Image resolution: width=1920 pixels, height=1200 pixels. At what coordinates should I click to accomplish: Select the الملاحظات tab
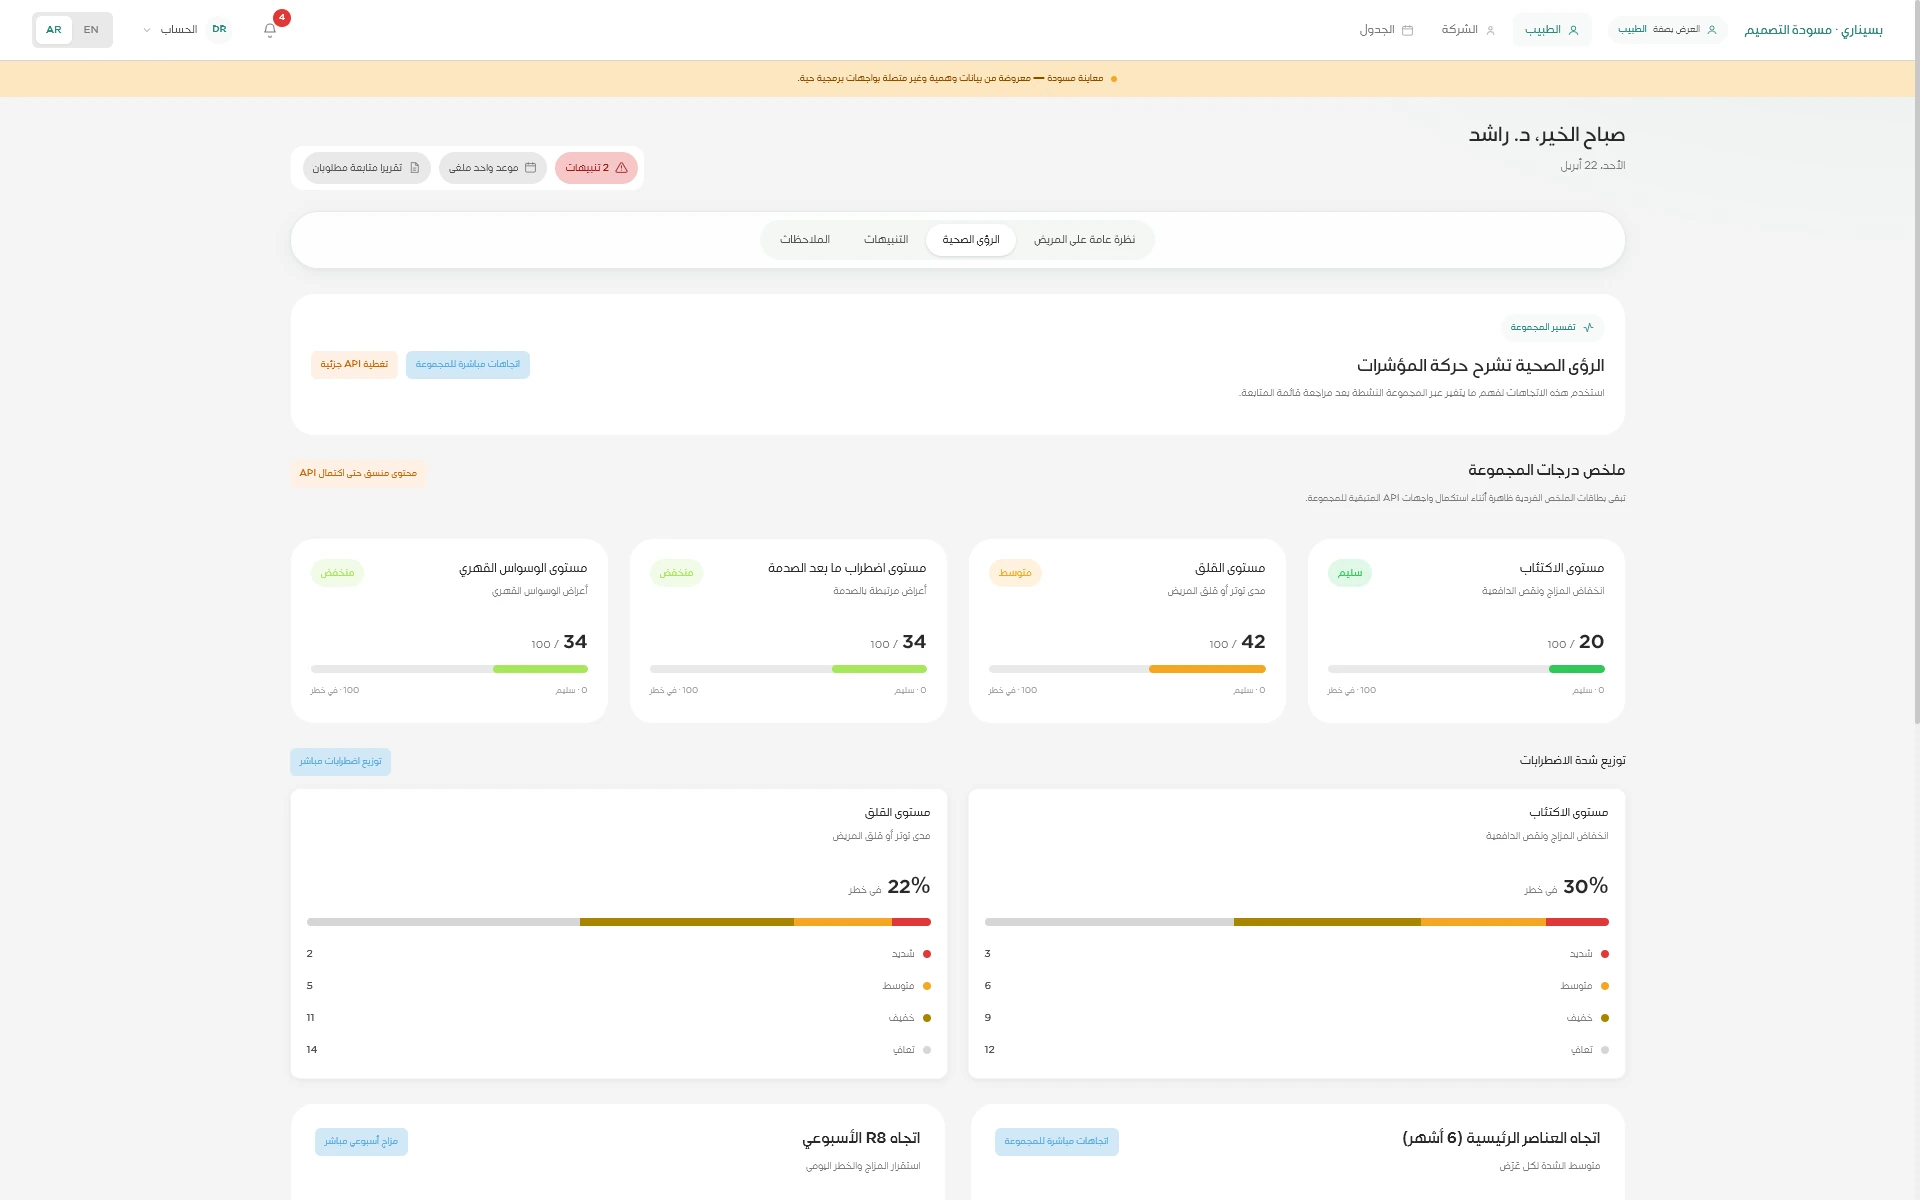(x=805, y=240)
